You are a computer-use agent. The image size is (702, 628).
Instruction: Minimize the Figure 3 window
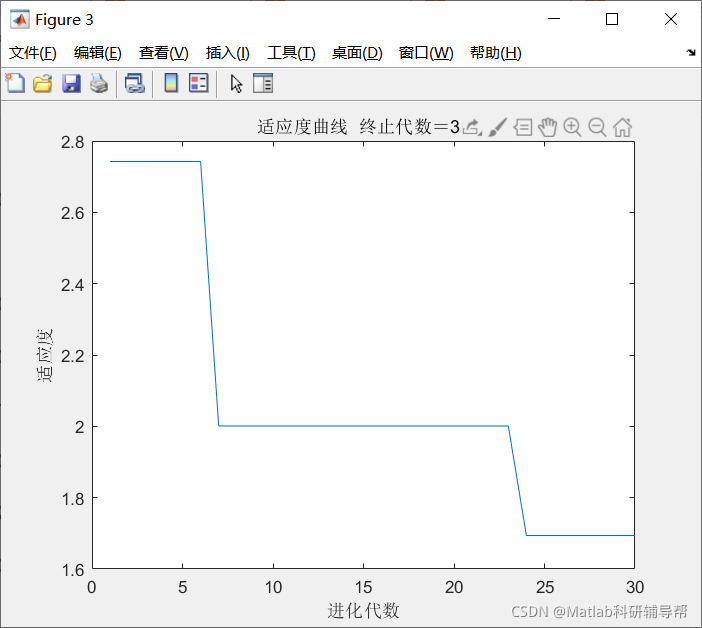[554, 19]
